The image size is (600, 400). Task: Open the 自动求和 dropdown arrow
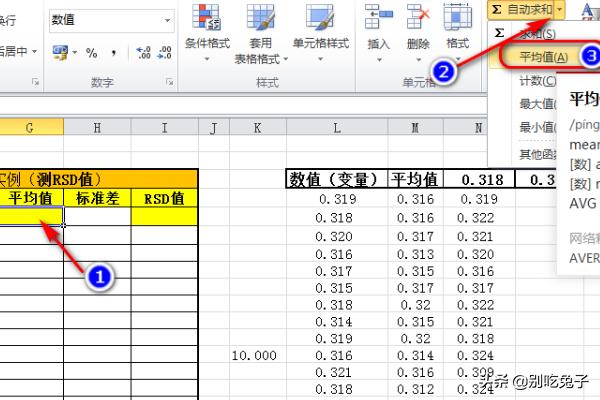[x=559, y=9]
